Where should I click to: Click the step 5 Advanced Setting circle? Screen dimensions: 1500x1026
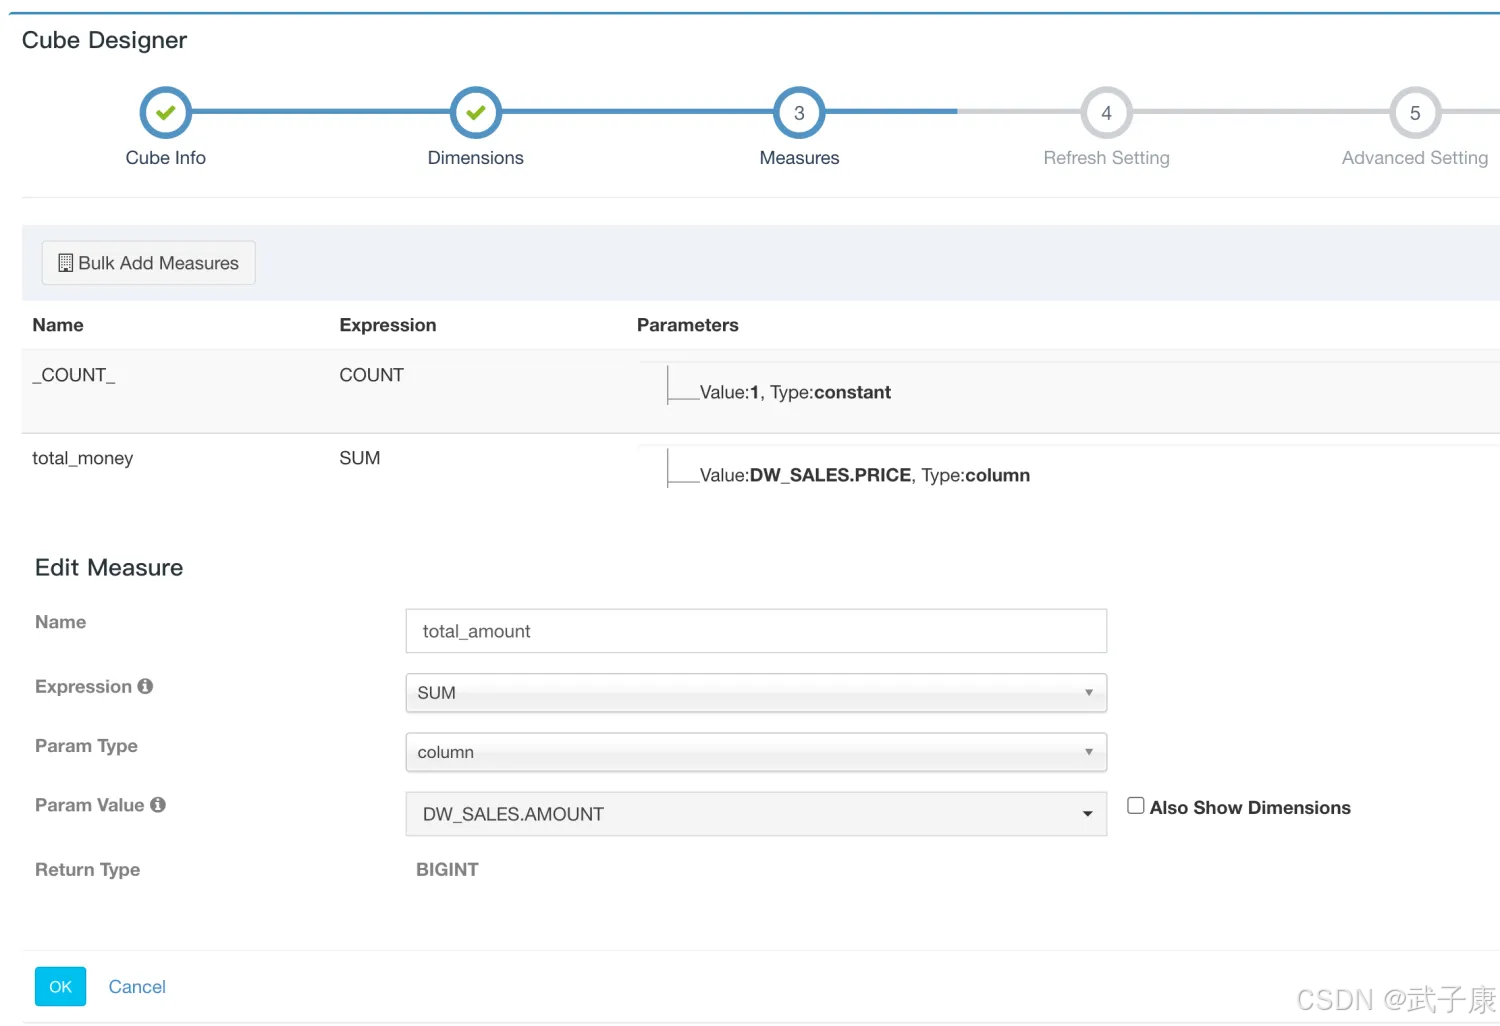click(1414, 113)
